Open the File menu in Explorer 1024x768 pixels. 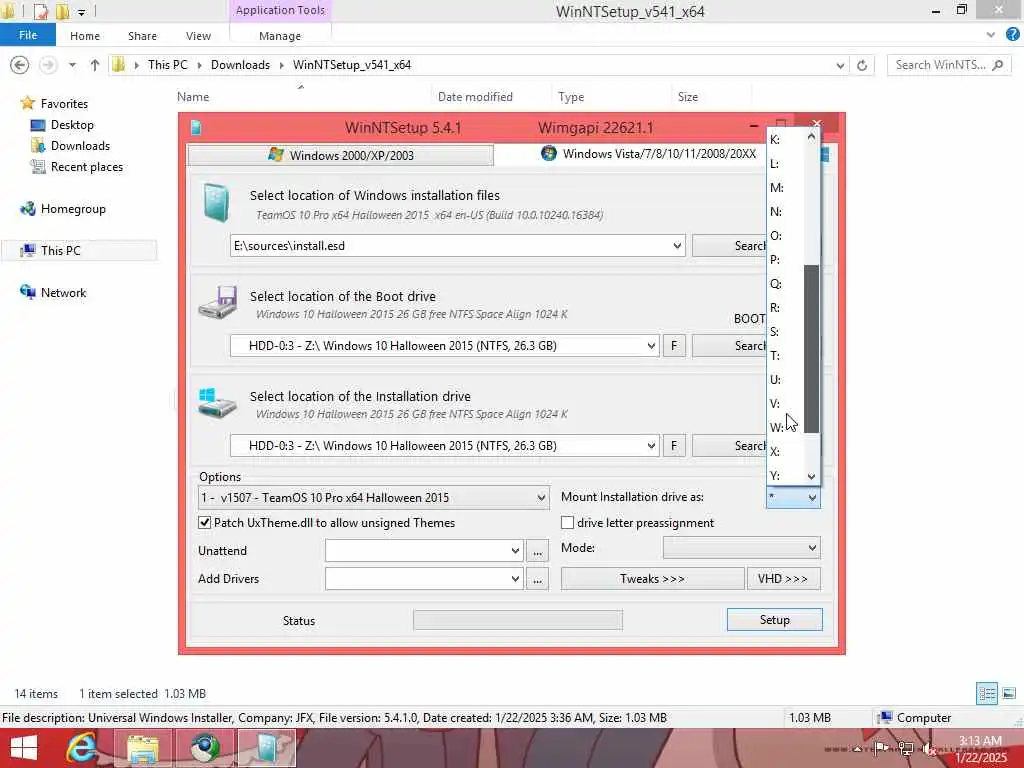pyautogui.click(x=27, y=35)
